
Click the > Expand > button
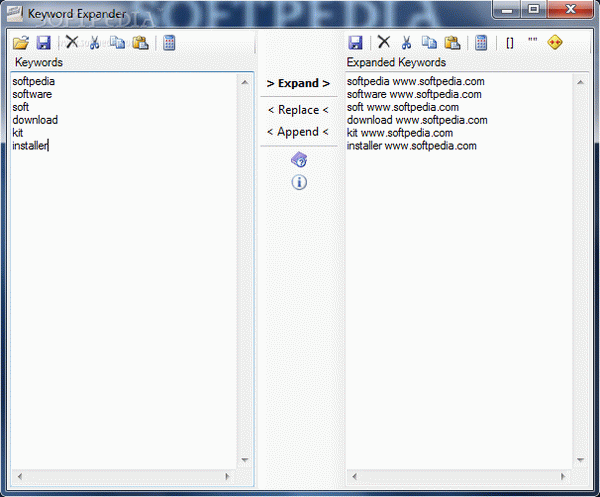(x=298, y=83)
